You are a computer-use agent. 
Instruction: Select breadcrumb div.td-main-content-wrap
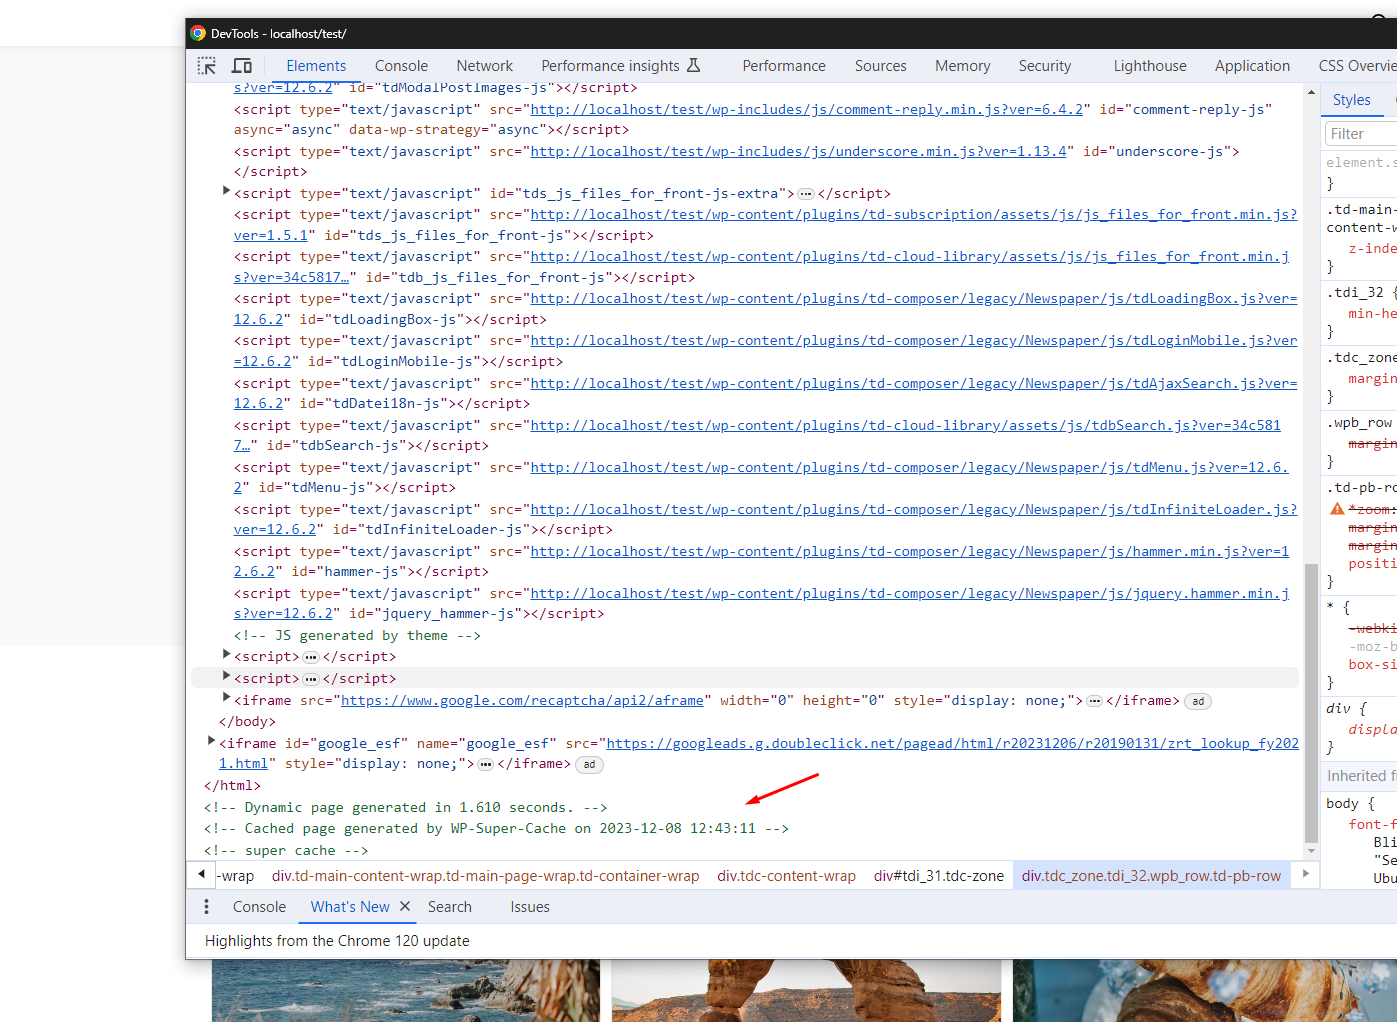click(x=485, y=876)
